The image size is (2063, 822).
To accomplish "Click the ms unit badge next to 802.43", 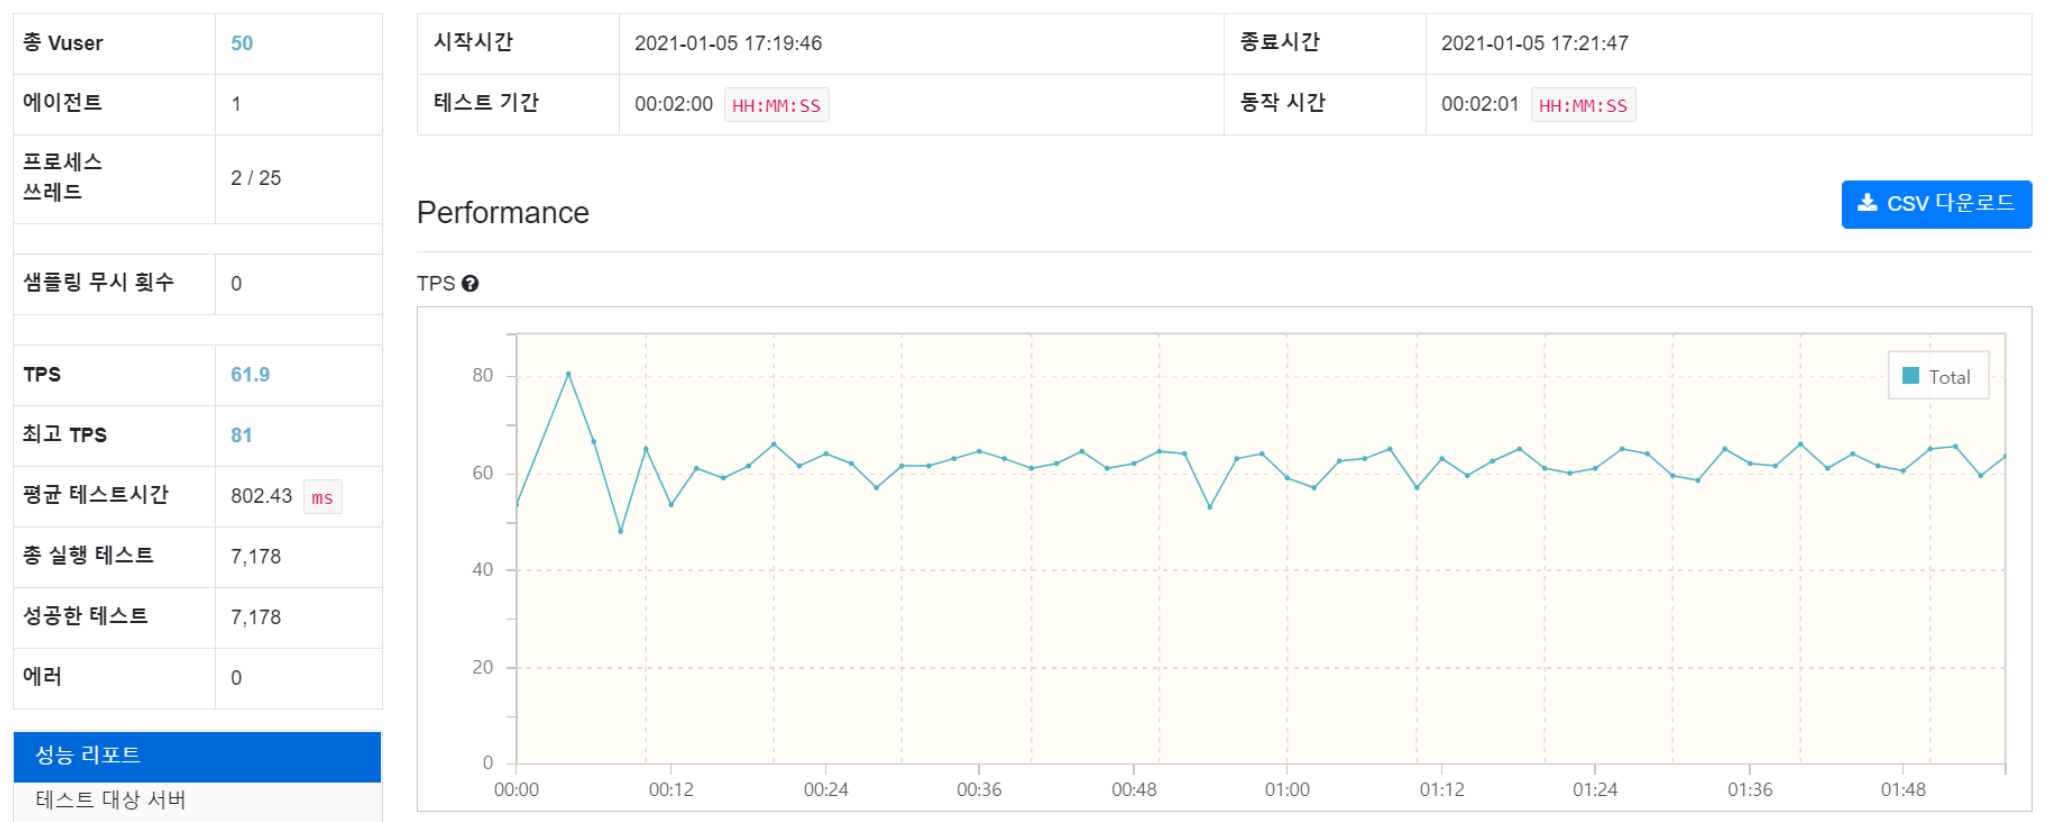I will (322, 497).
